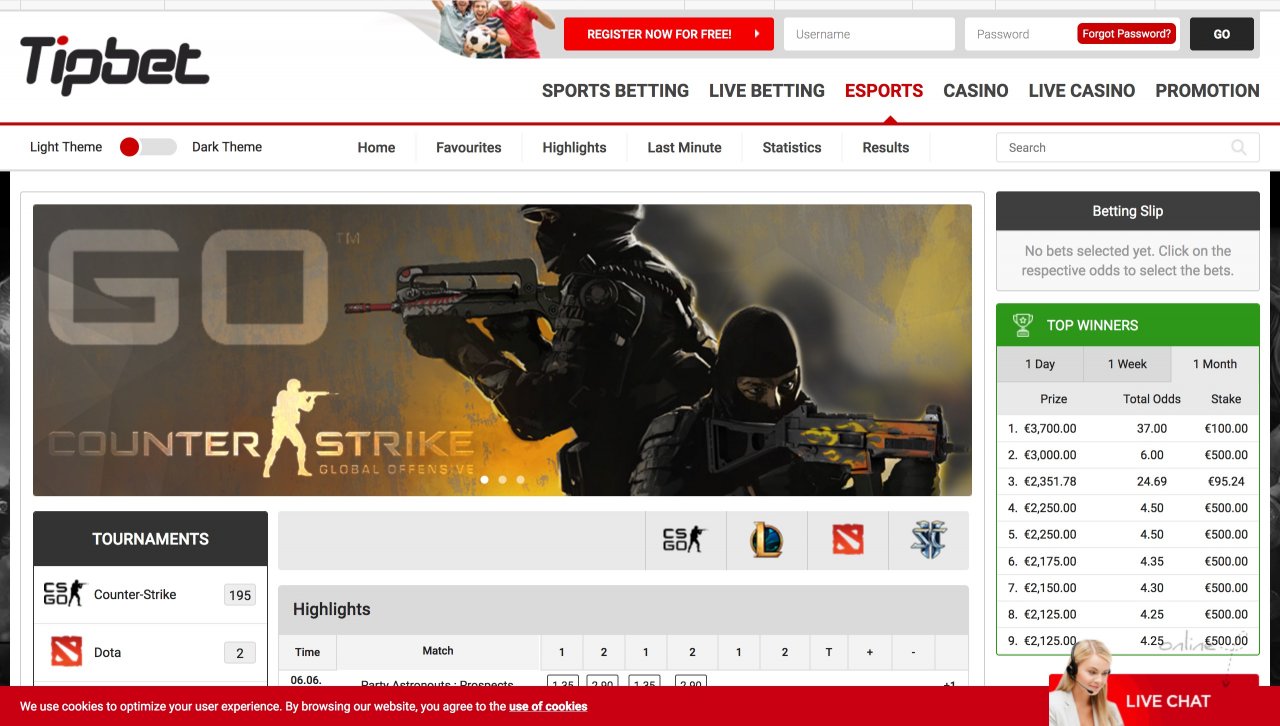1280x726 pixels.
Task: Click the Highlights section heading
Action: click(332, 609)
